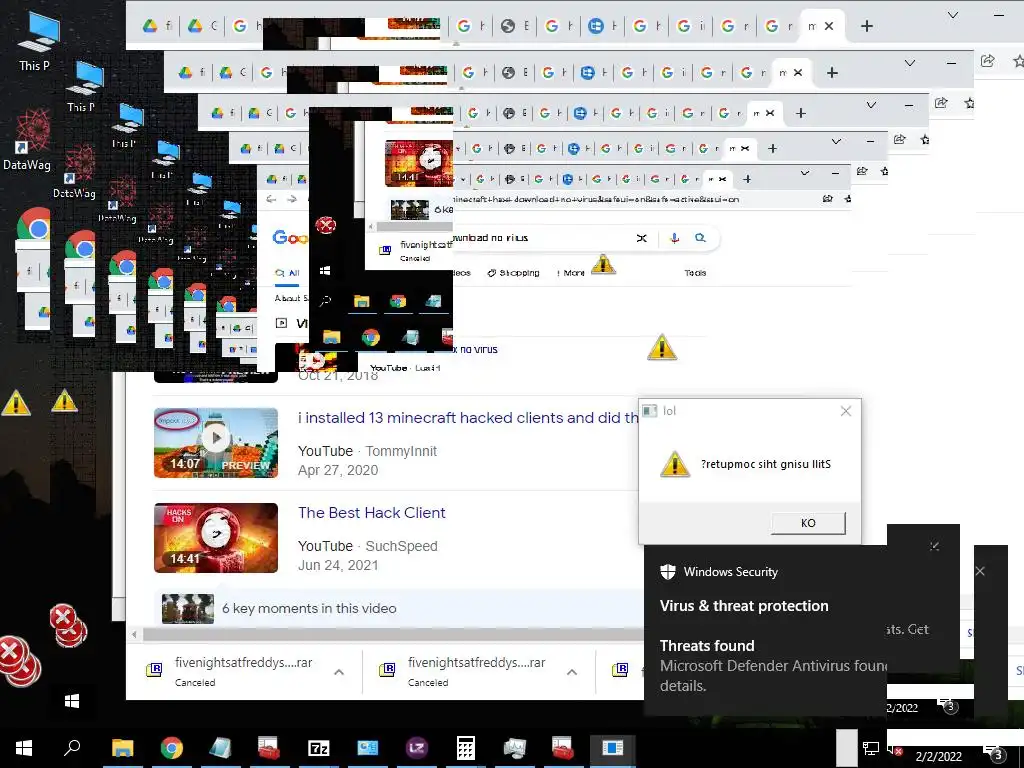Switch to the Shopping results tab
Screen dimensions: 1024x768
pyautogui.click(x=513, y=273)
